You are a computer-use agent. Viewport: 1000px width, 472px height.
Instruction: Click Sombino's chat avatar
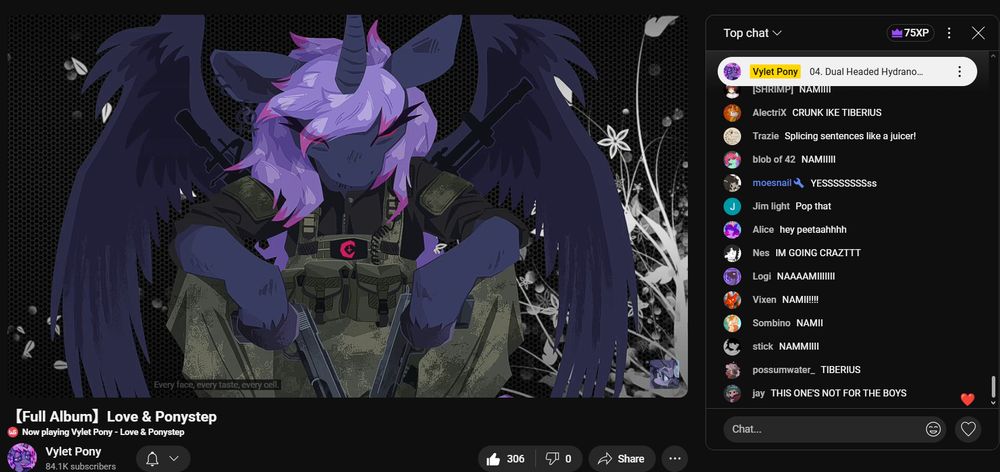[x=732, y=323]
